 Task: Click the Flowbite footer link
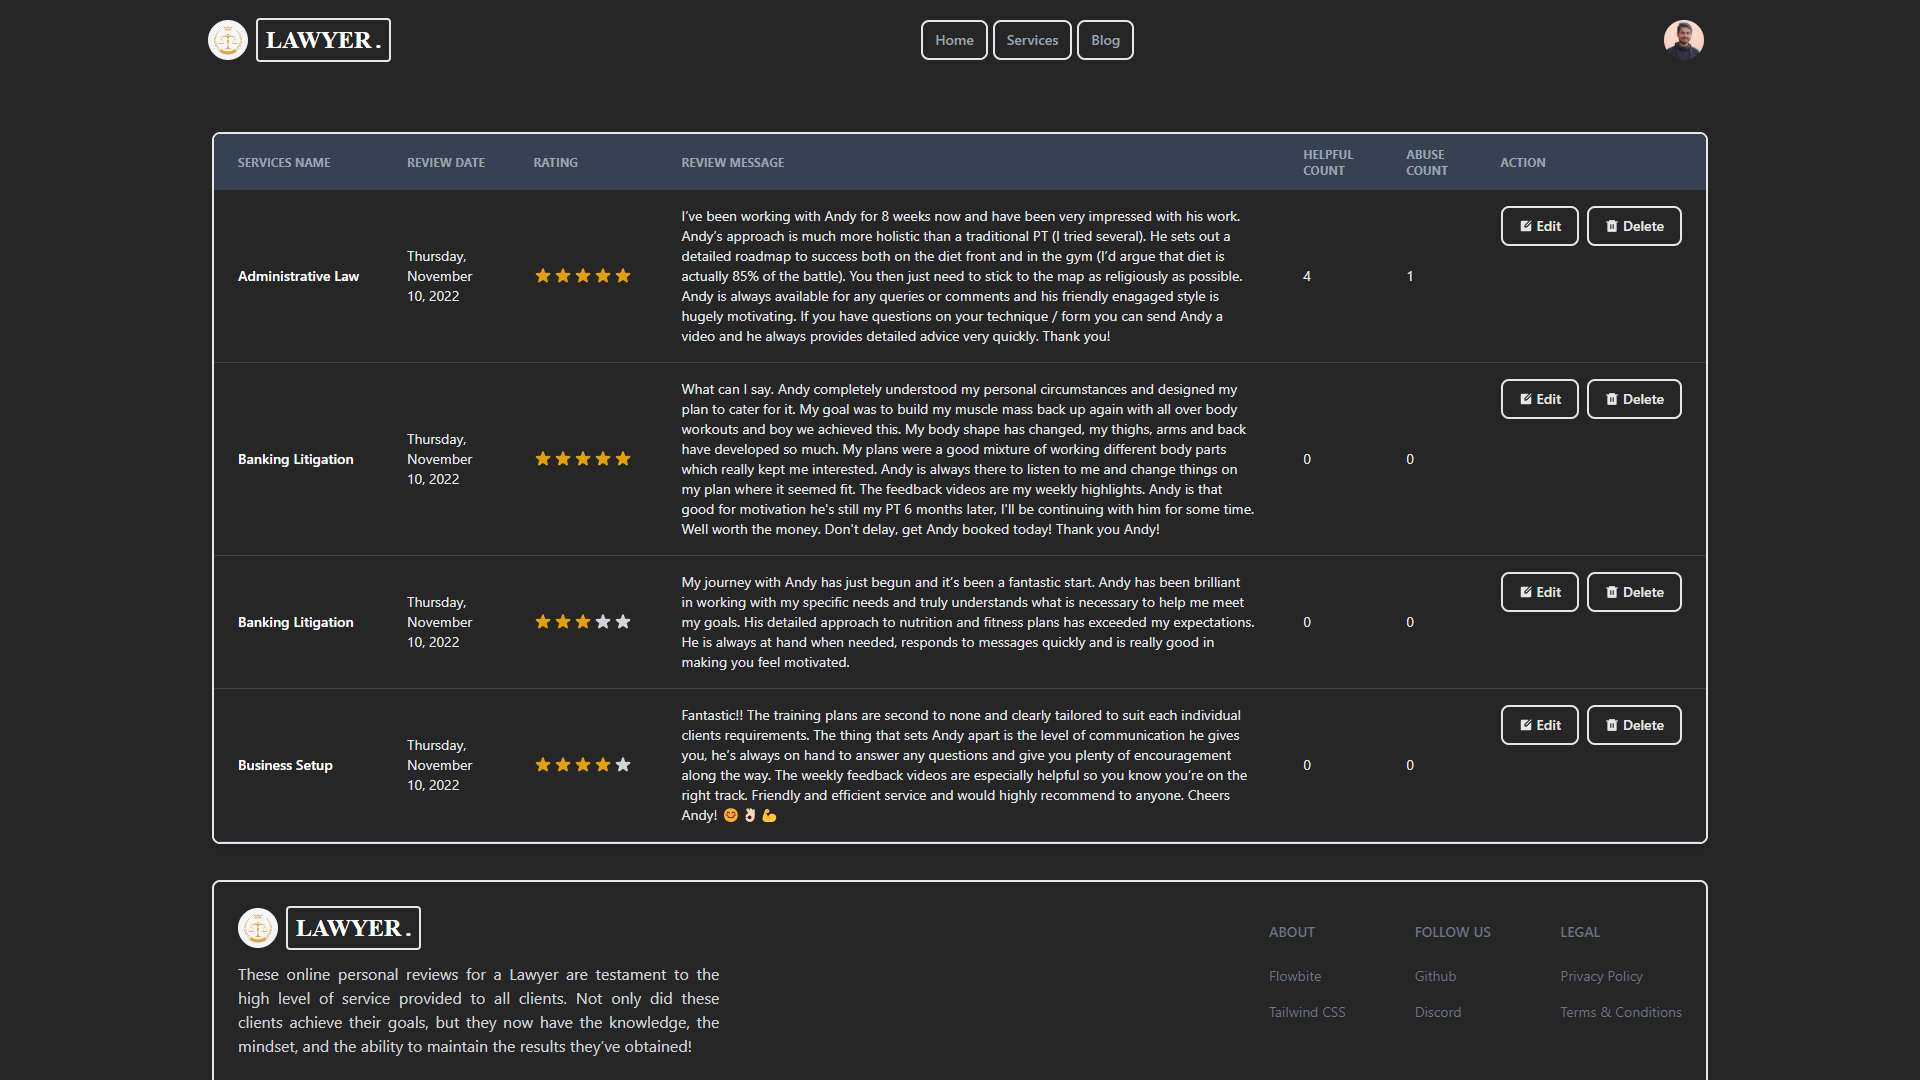coord(1294,976)
